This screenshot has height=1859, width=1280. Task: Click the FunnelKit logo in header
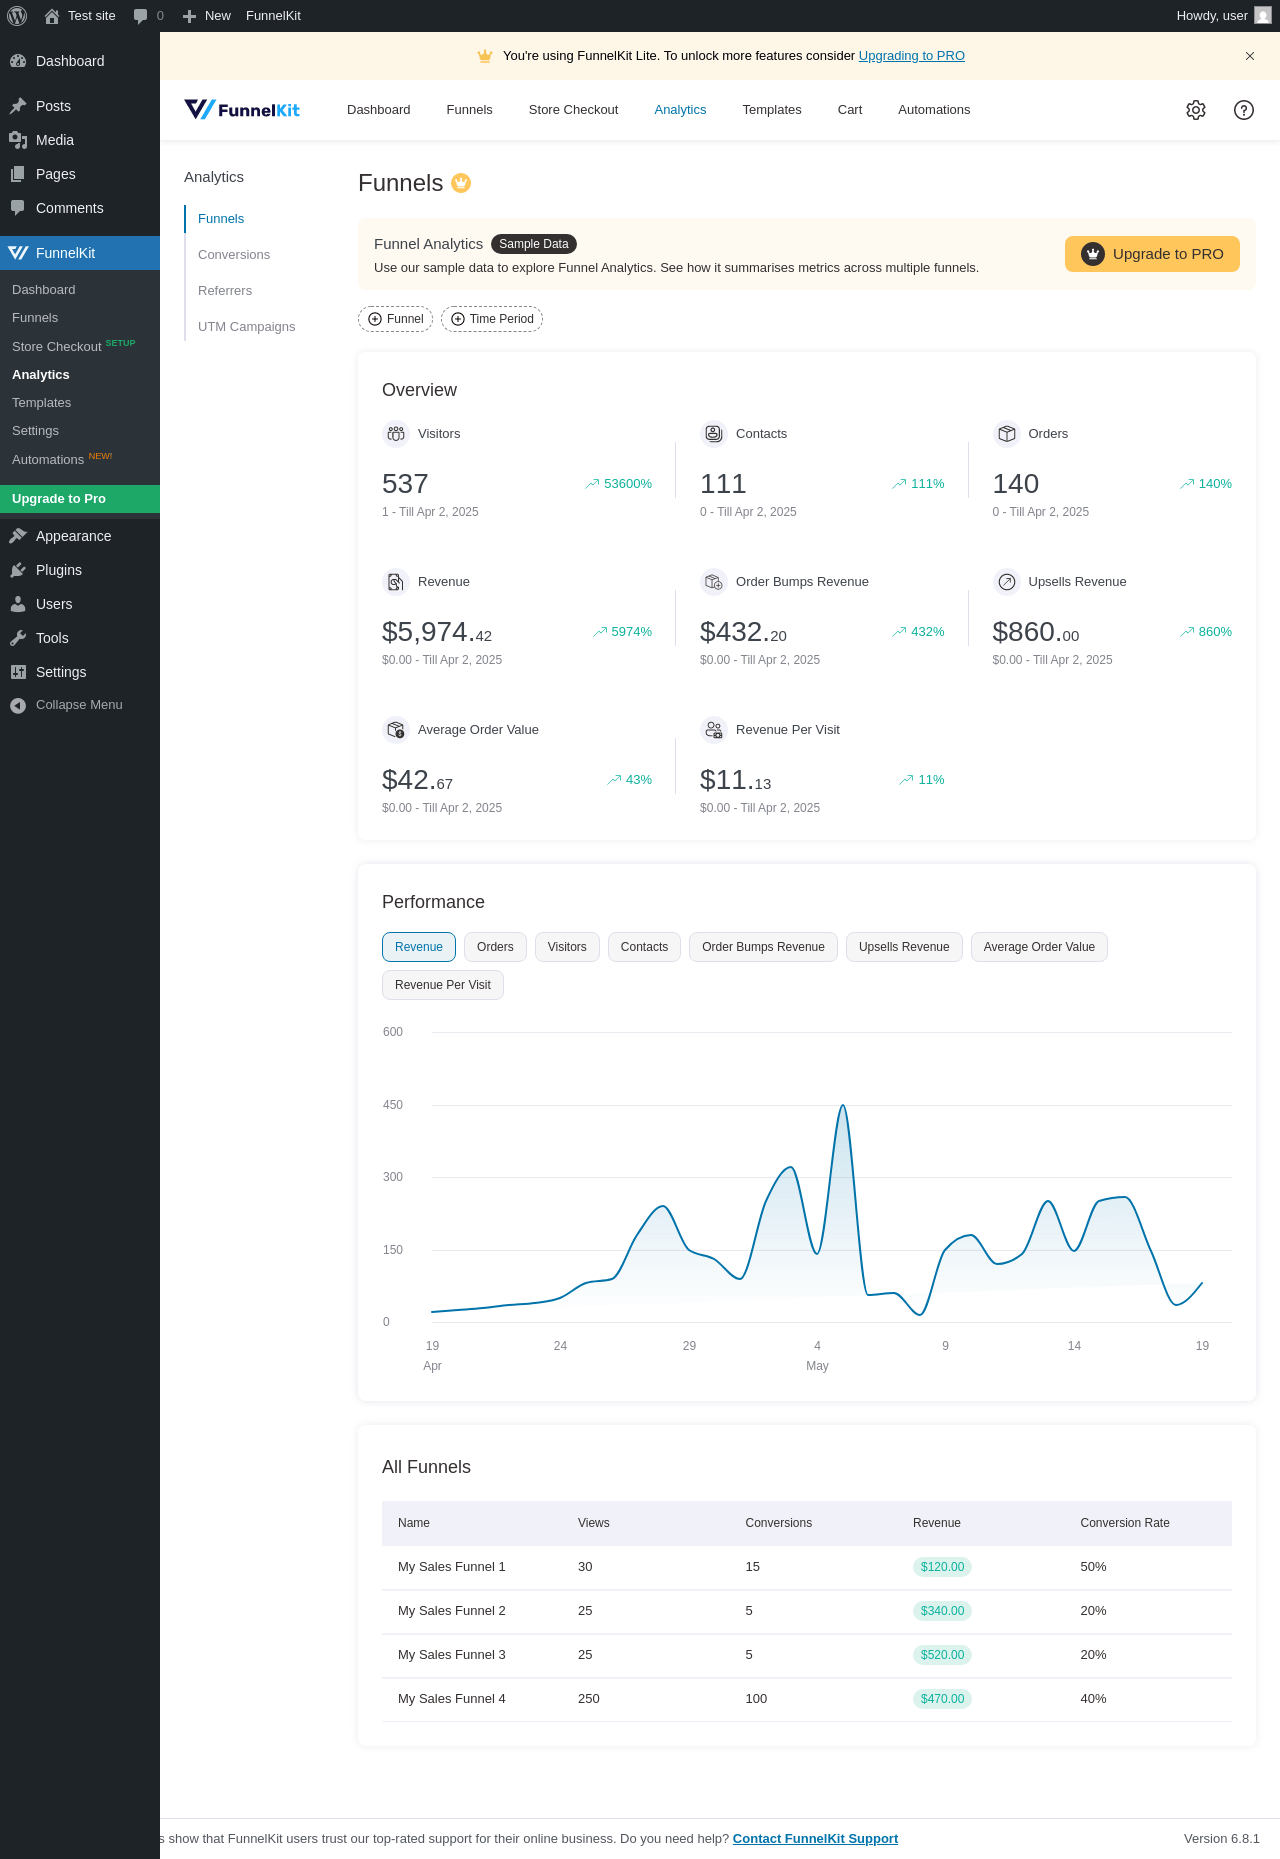click(242, 110)
